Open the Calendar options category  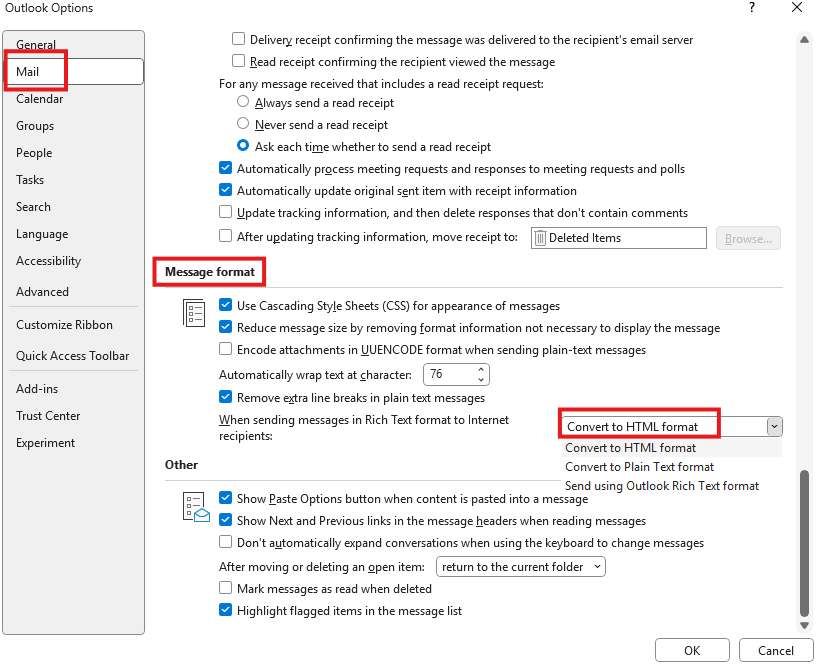pos(40,99)
